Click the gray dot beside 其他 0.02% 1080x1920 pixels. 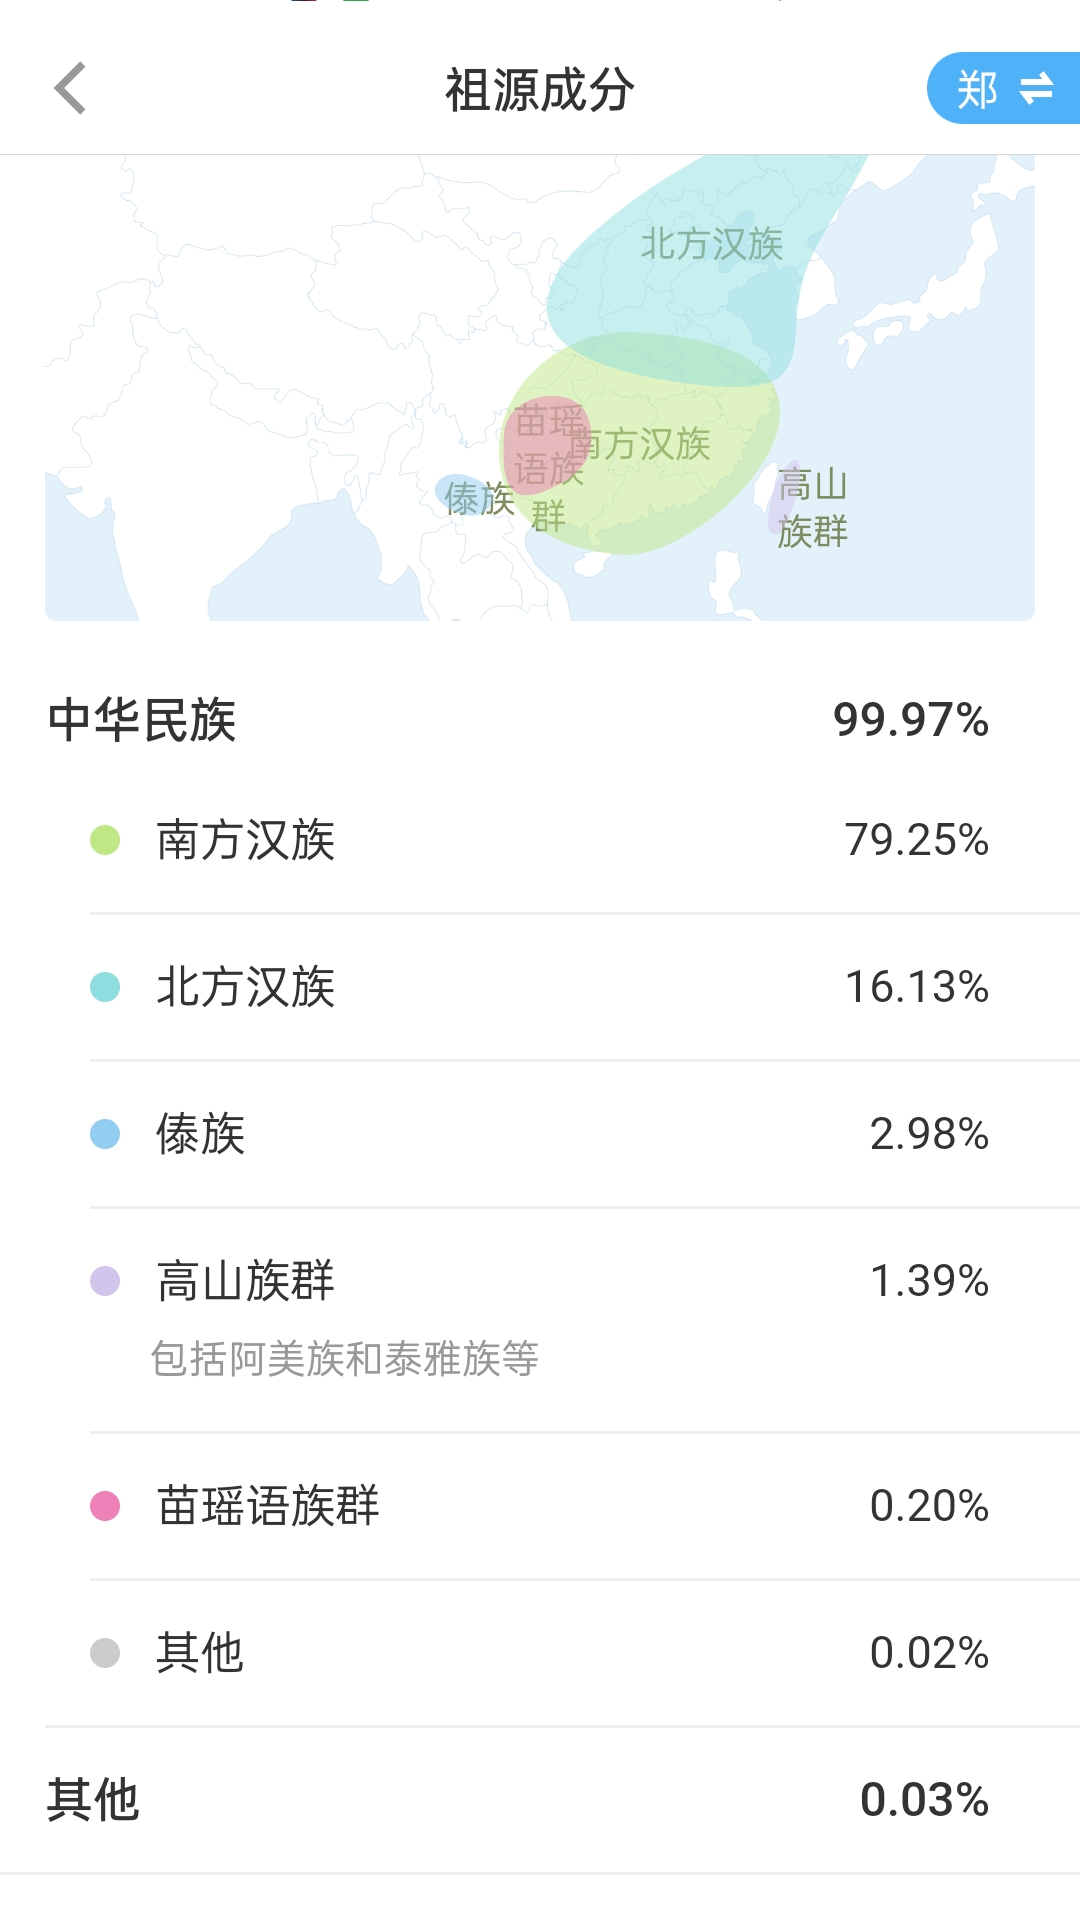[x=105, y=1653]
